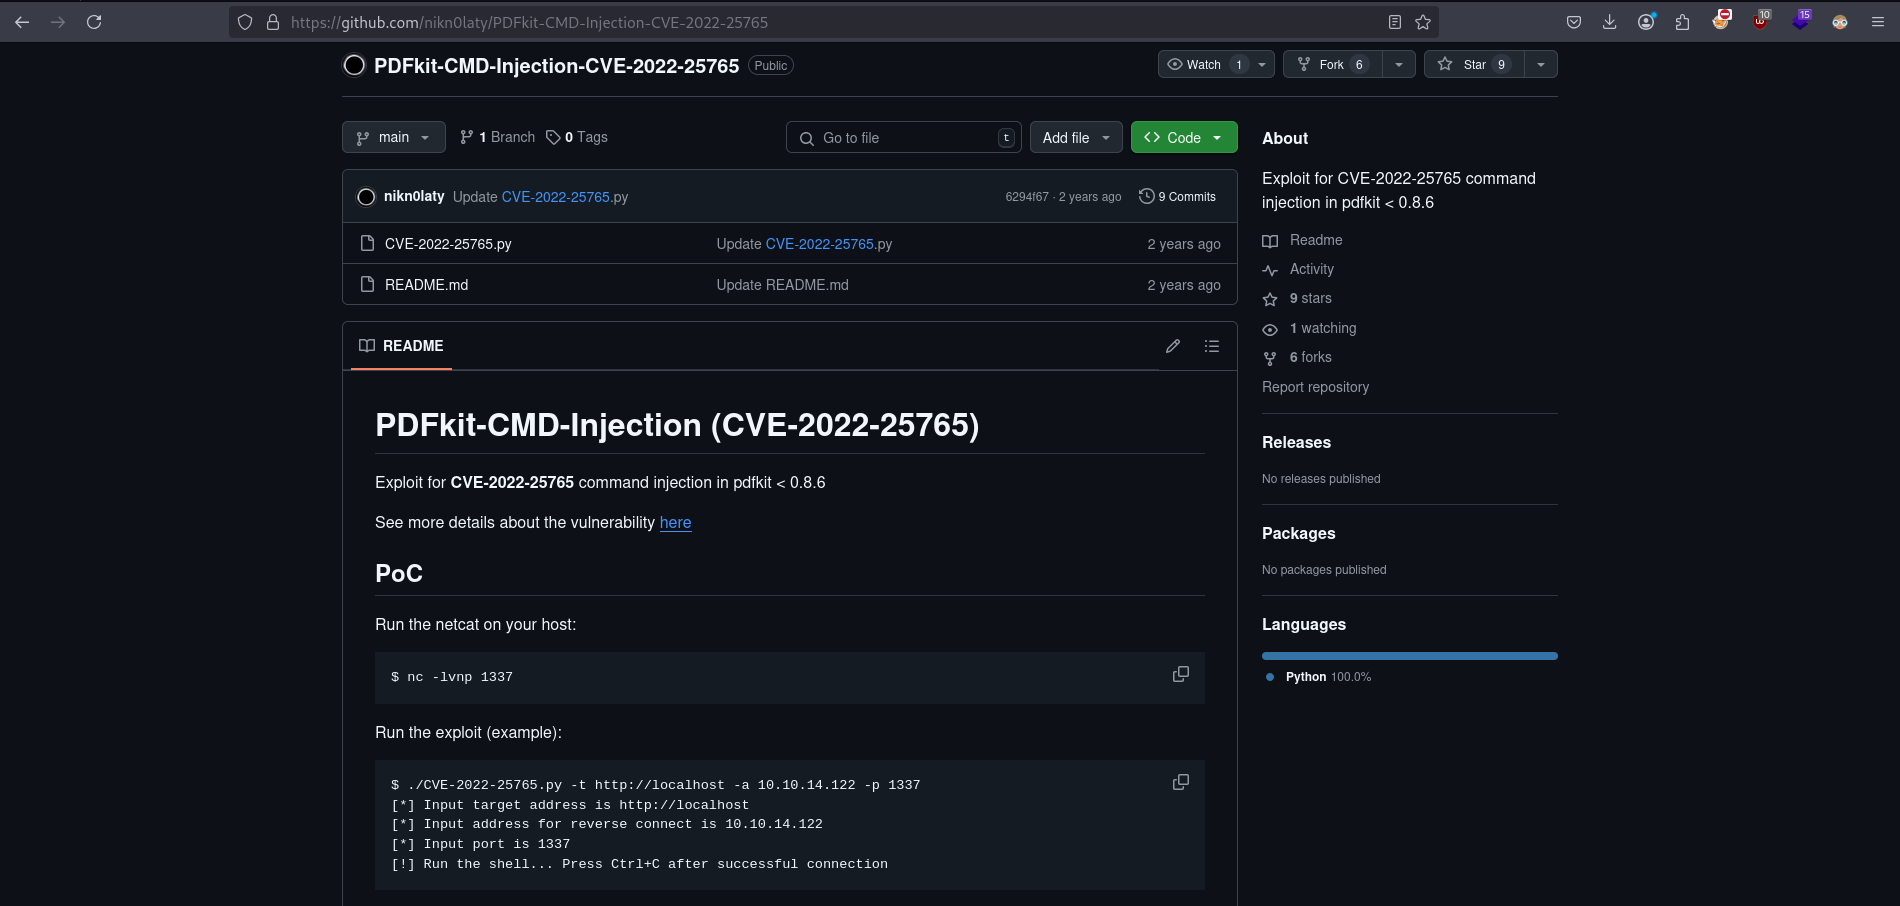This screenshot has height=906, width=1900.
Task: Open the Packages section heading
Action: point(1298,533)
